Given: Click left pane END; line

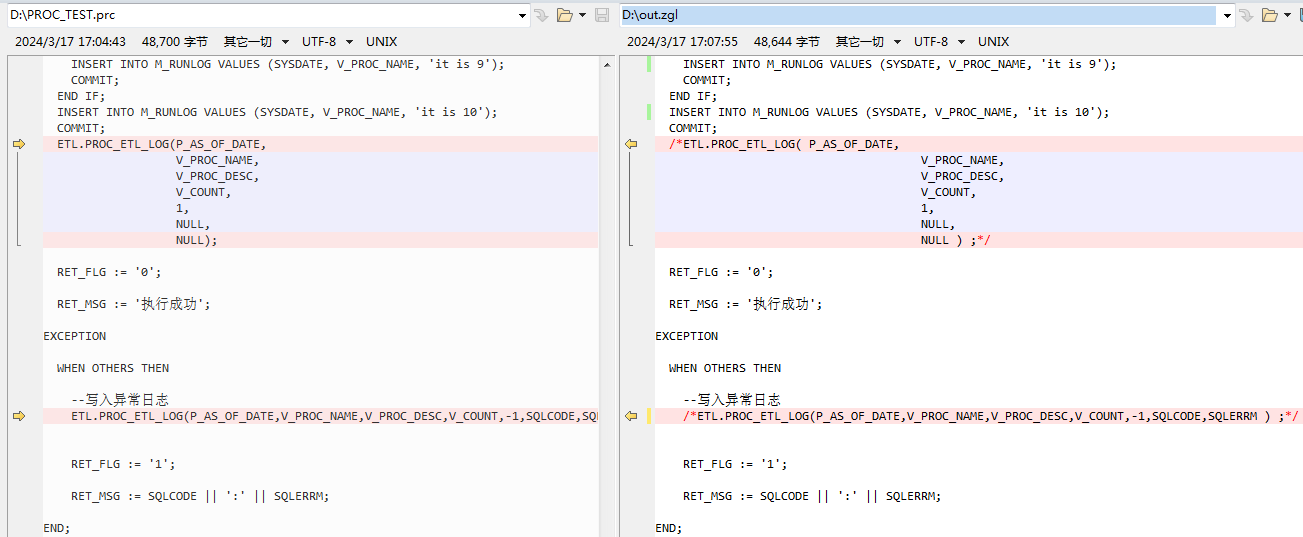Looking at the screenshot, I should click(57, 528).
